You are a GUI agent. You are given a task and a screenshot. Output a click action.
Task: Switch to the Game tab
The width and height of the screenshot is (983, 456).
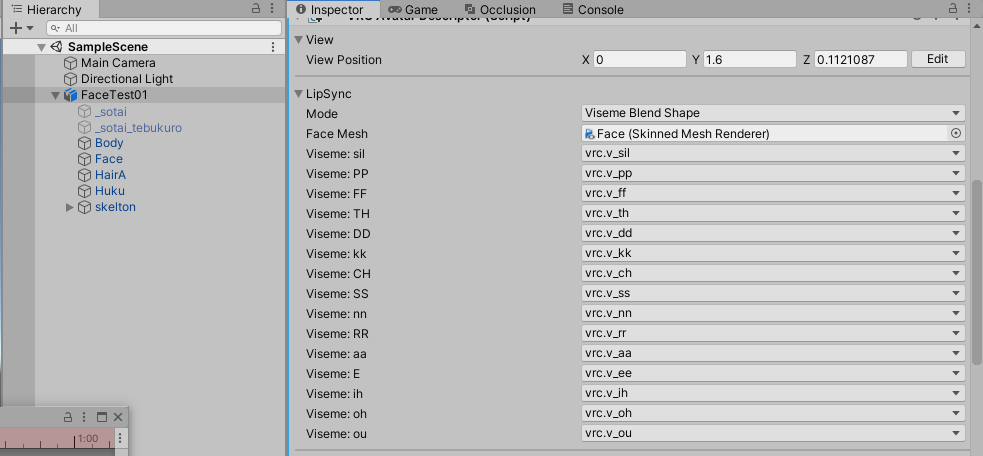click(413, 9)
